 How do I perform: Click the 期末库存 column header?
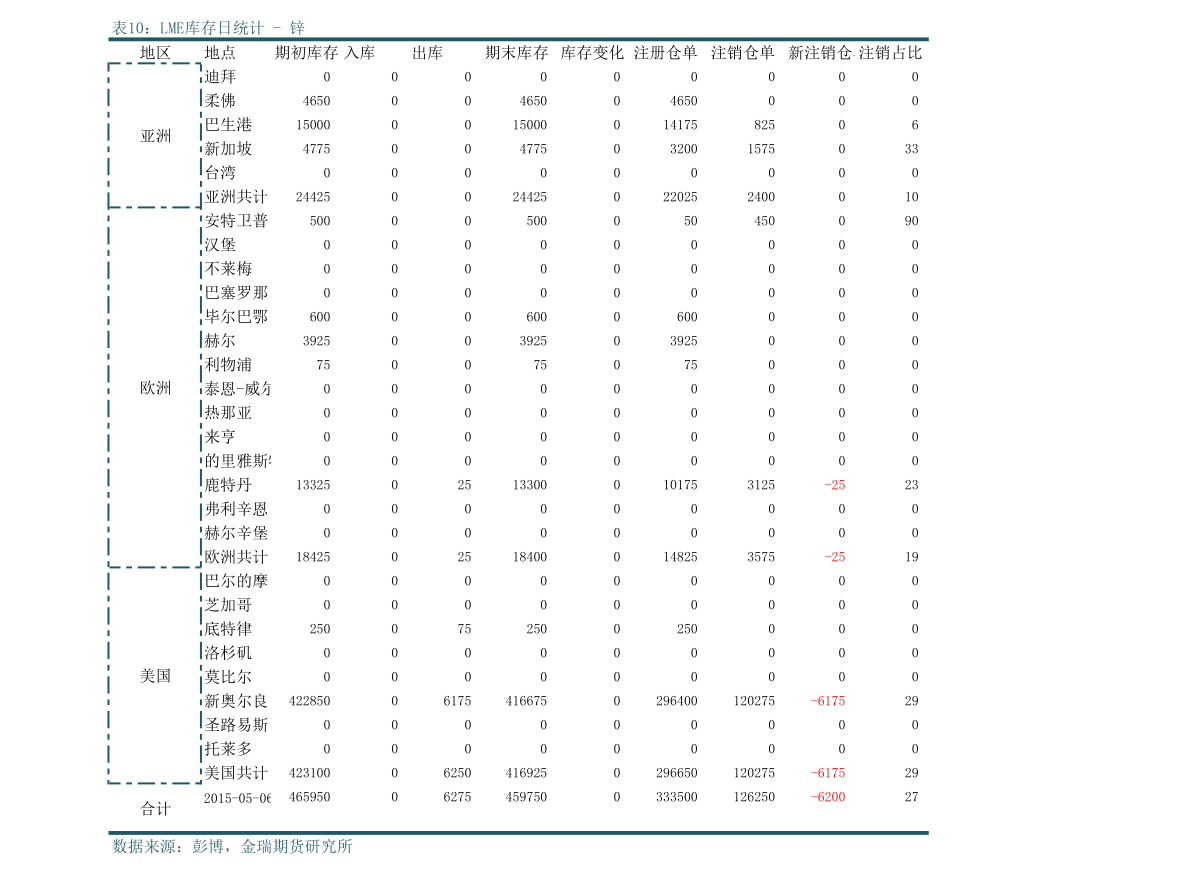[x=517, y=52]
